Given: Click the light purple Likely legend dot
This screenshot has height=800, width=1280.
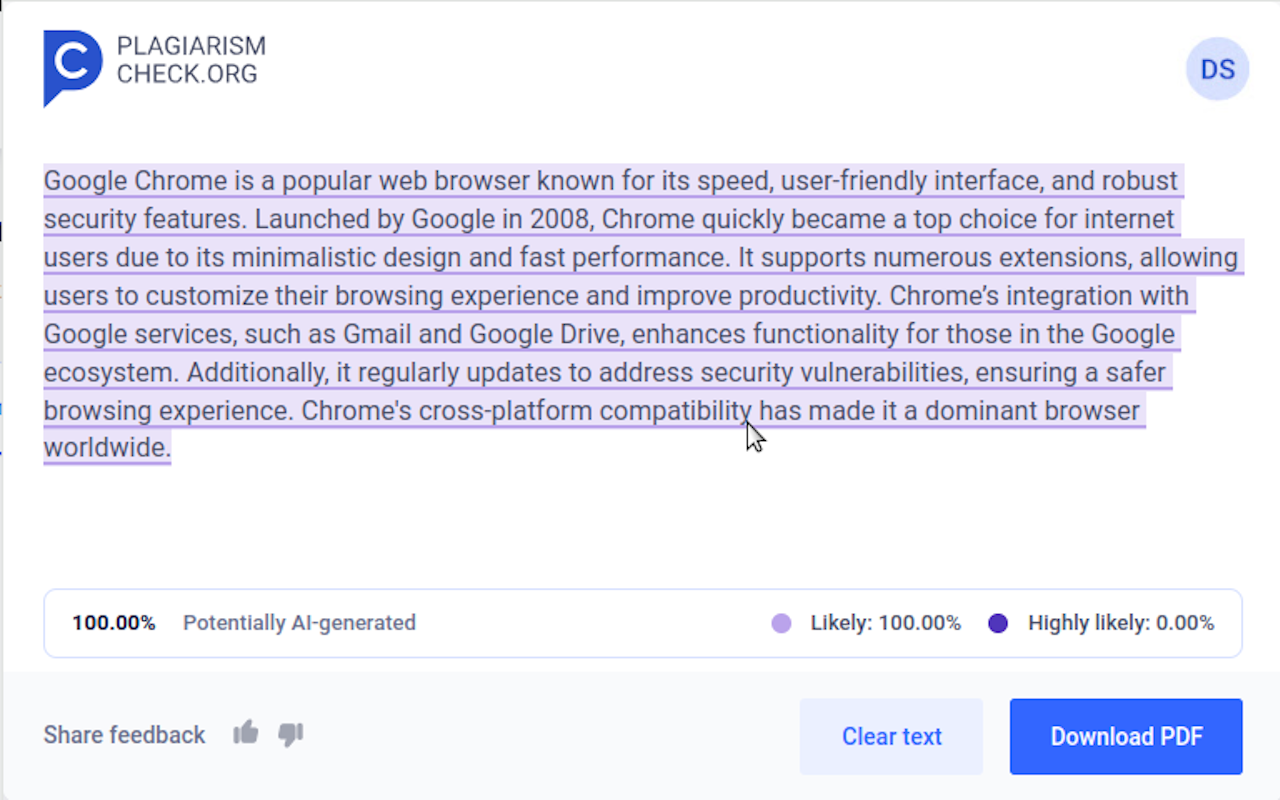Looking at the screenshot, I should (782, 623).
